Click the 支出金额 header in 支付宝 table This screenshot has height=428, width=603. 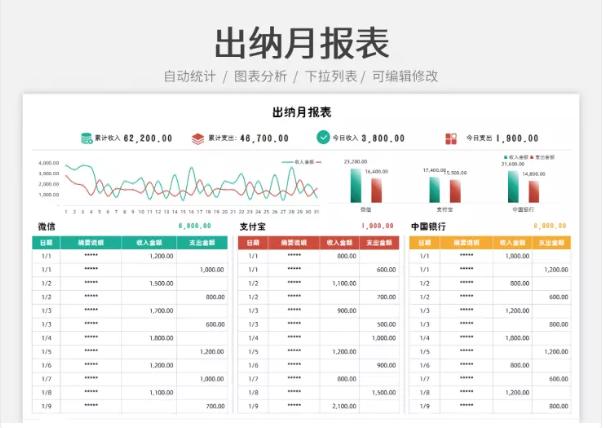(379, 243)
